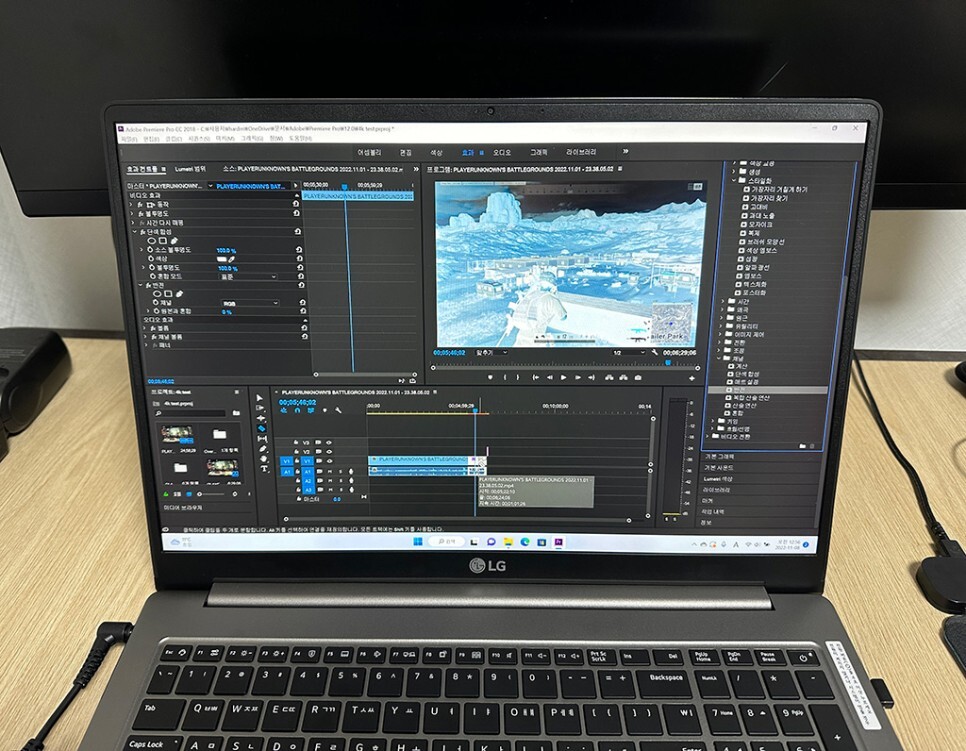Open timeline display settings wrench

[338, 410]
